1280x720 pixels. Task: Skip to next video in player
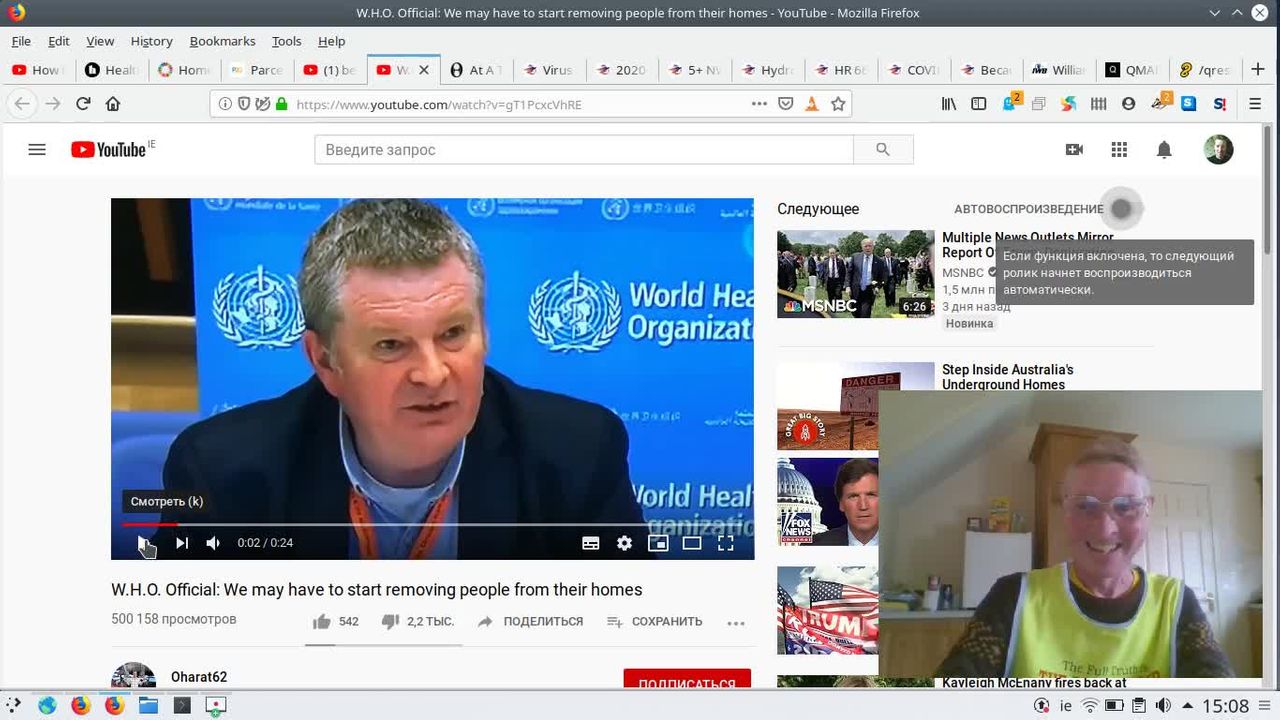pos(182,543)
